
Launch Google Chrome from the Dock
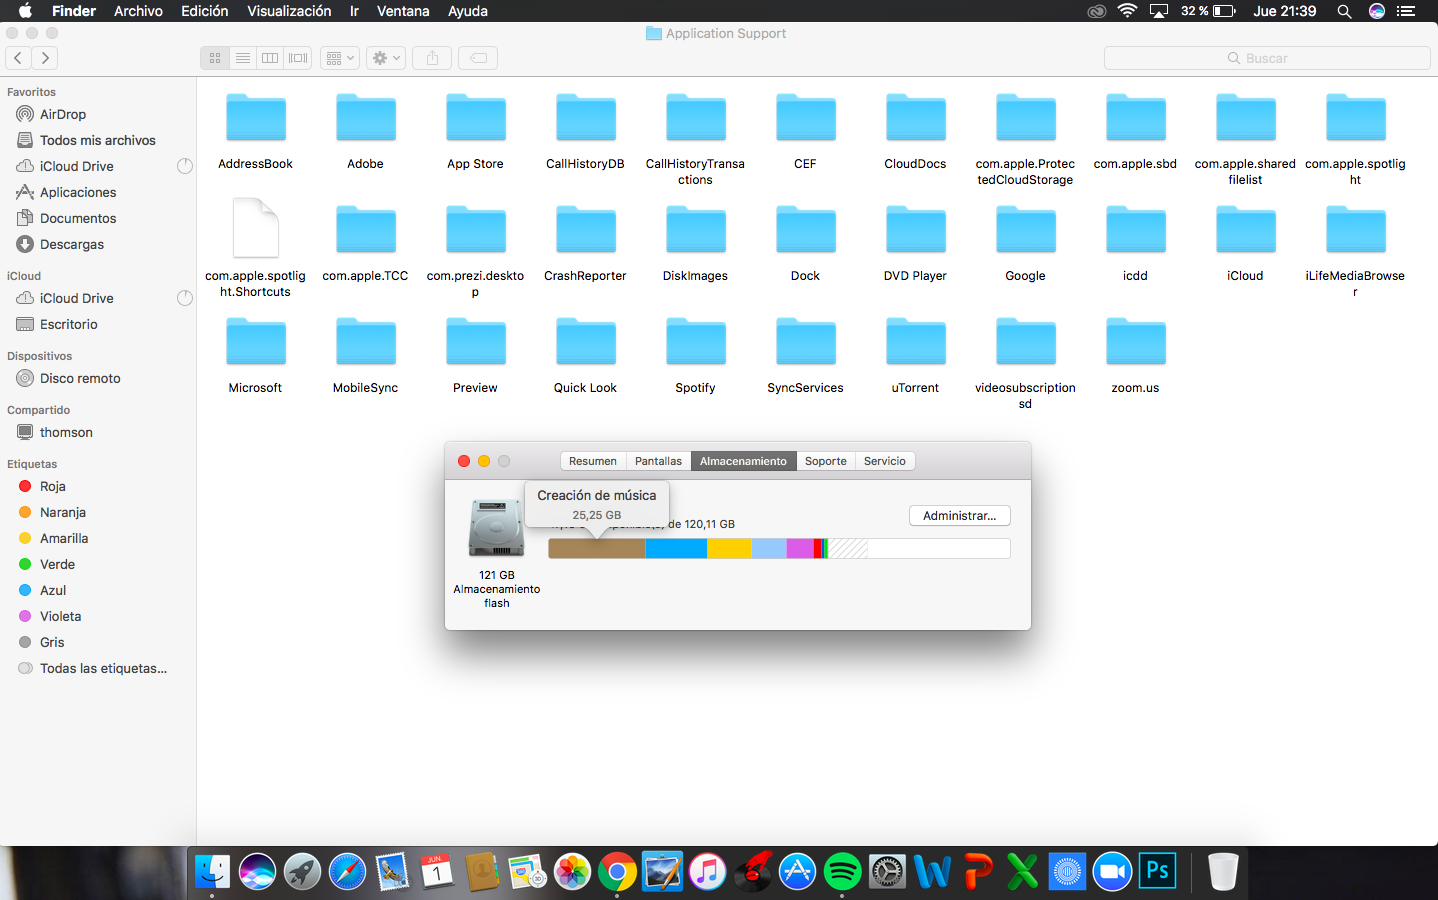[x=617, y=872]
